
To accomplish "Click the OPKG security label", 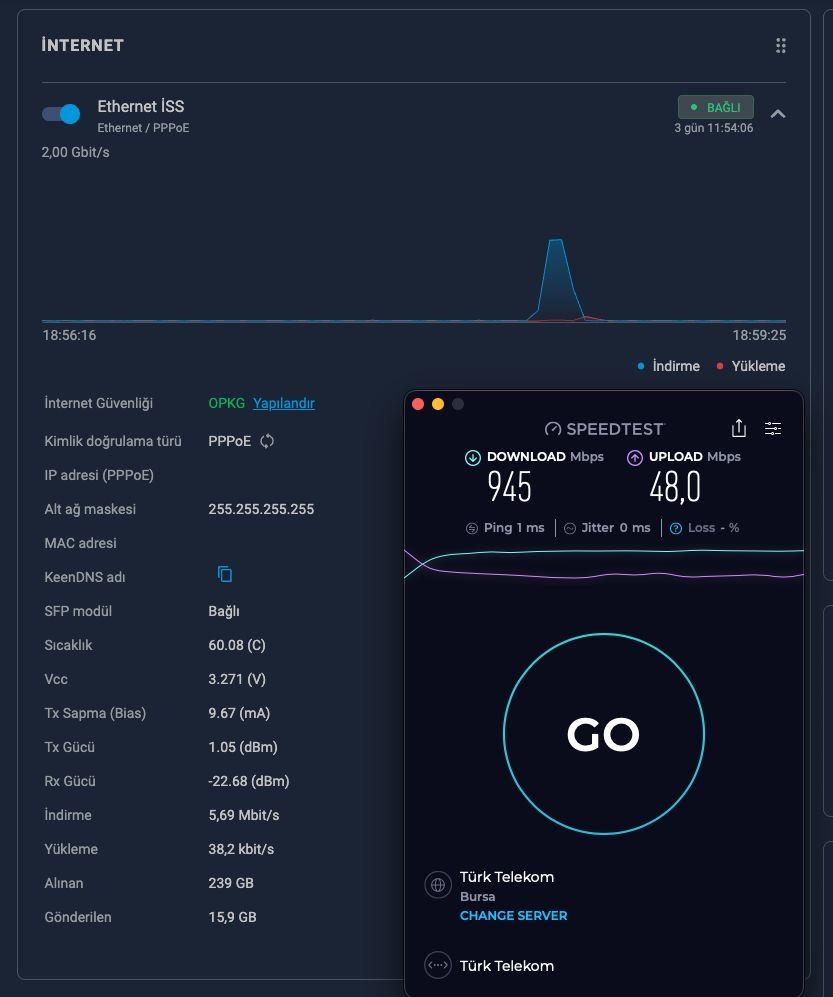I will point(226,403).
